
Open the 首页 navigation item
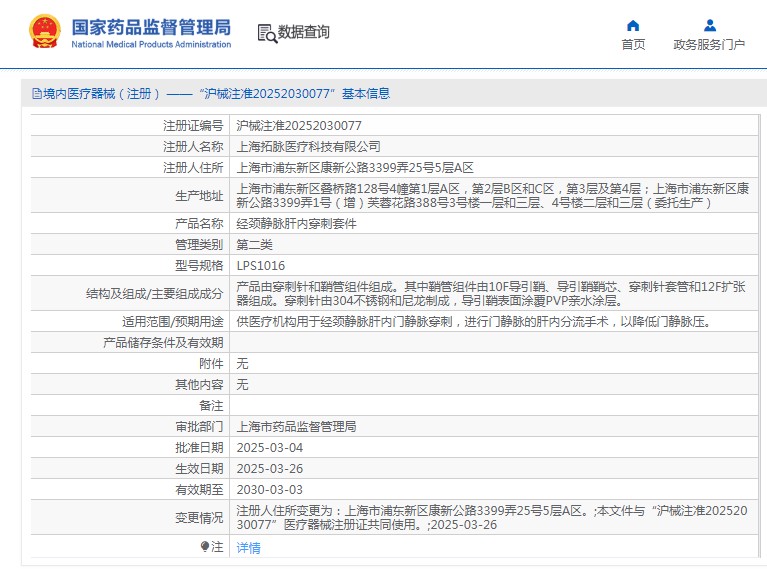point(633,45)
